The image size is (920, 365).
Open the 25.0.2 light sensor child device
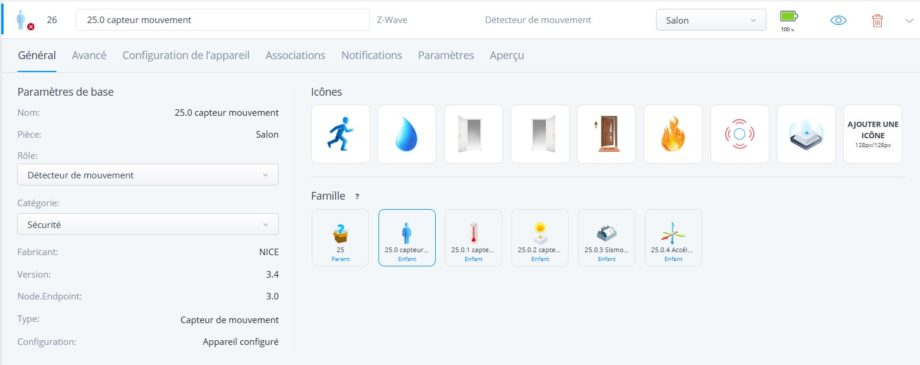[540, 238]
